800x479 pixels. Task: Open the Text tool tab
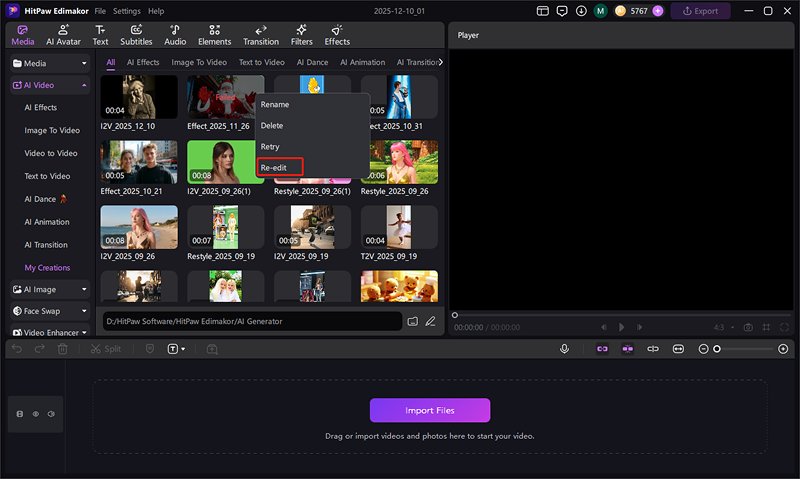100,35
